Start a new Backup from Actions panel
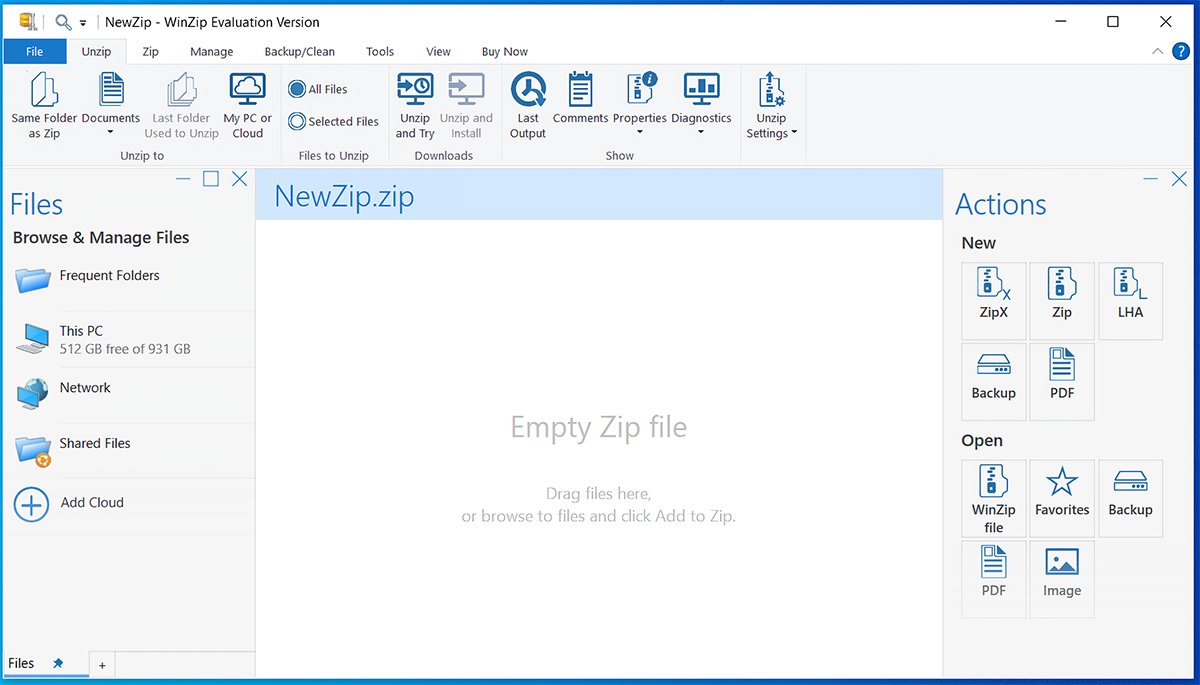This screenshot has width=1200, height=685. (x=993, y=380)
